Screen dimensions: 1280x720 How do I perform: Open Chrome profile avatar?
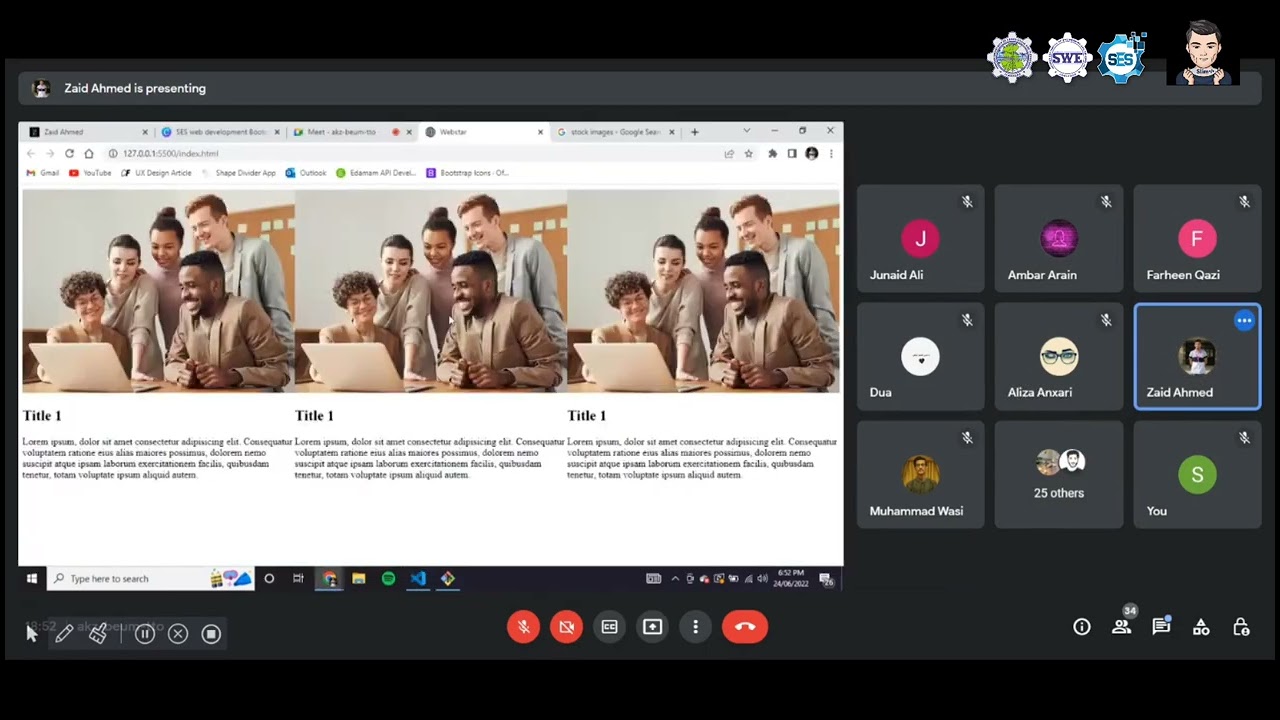811,153
